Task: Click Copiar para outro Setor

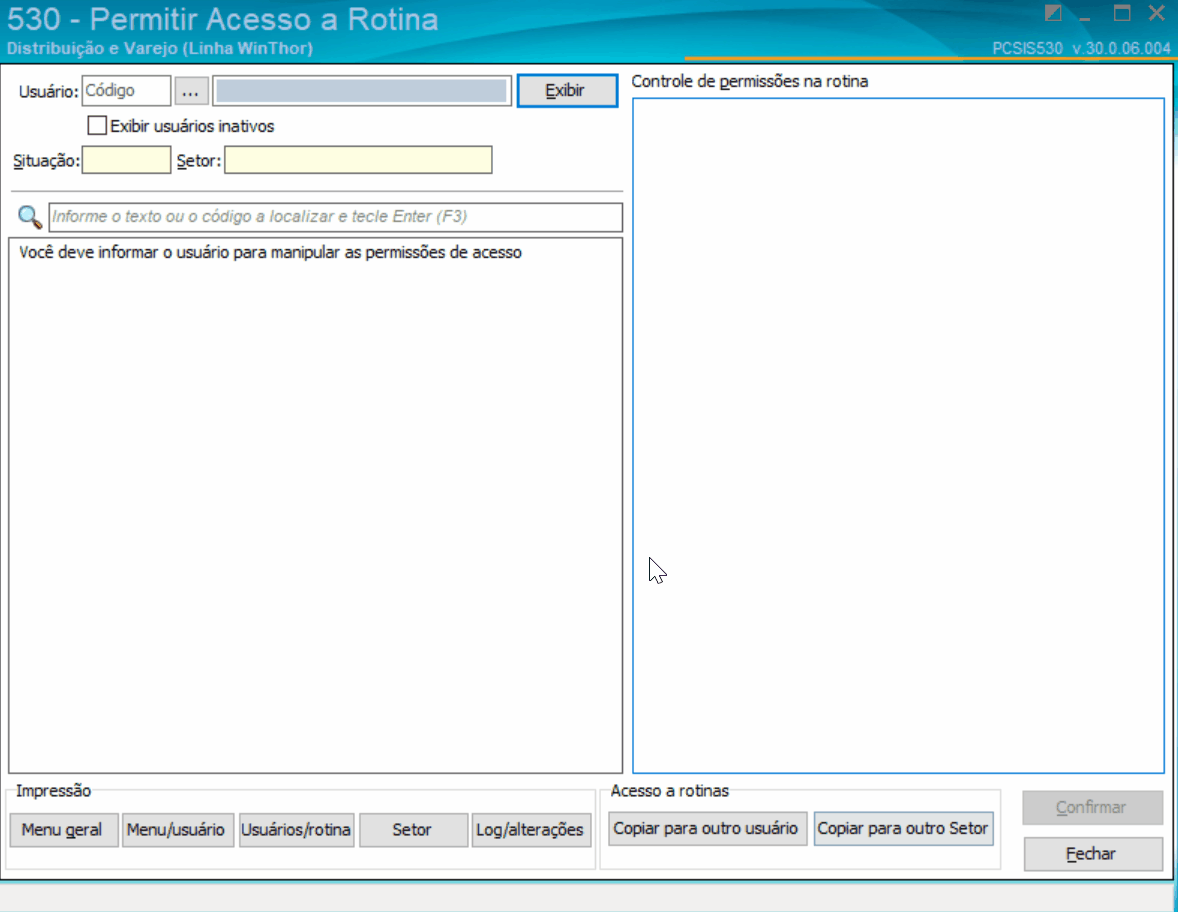Action: pyautogui.click(x=904, y=829)
